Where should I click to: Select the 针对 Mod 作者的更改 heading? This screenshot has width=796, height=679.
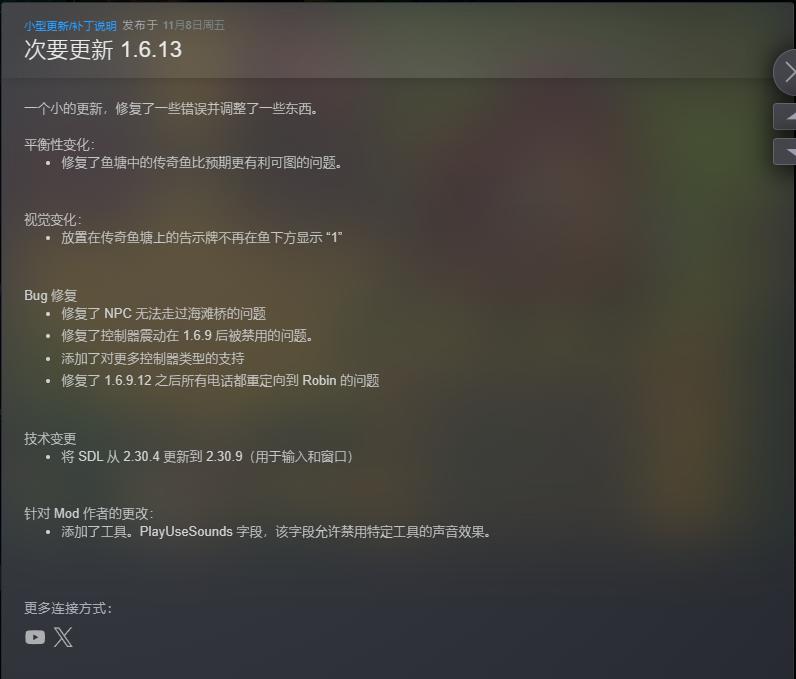pyautogui.click(x=89, y=513)
